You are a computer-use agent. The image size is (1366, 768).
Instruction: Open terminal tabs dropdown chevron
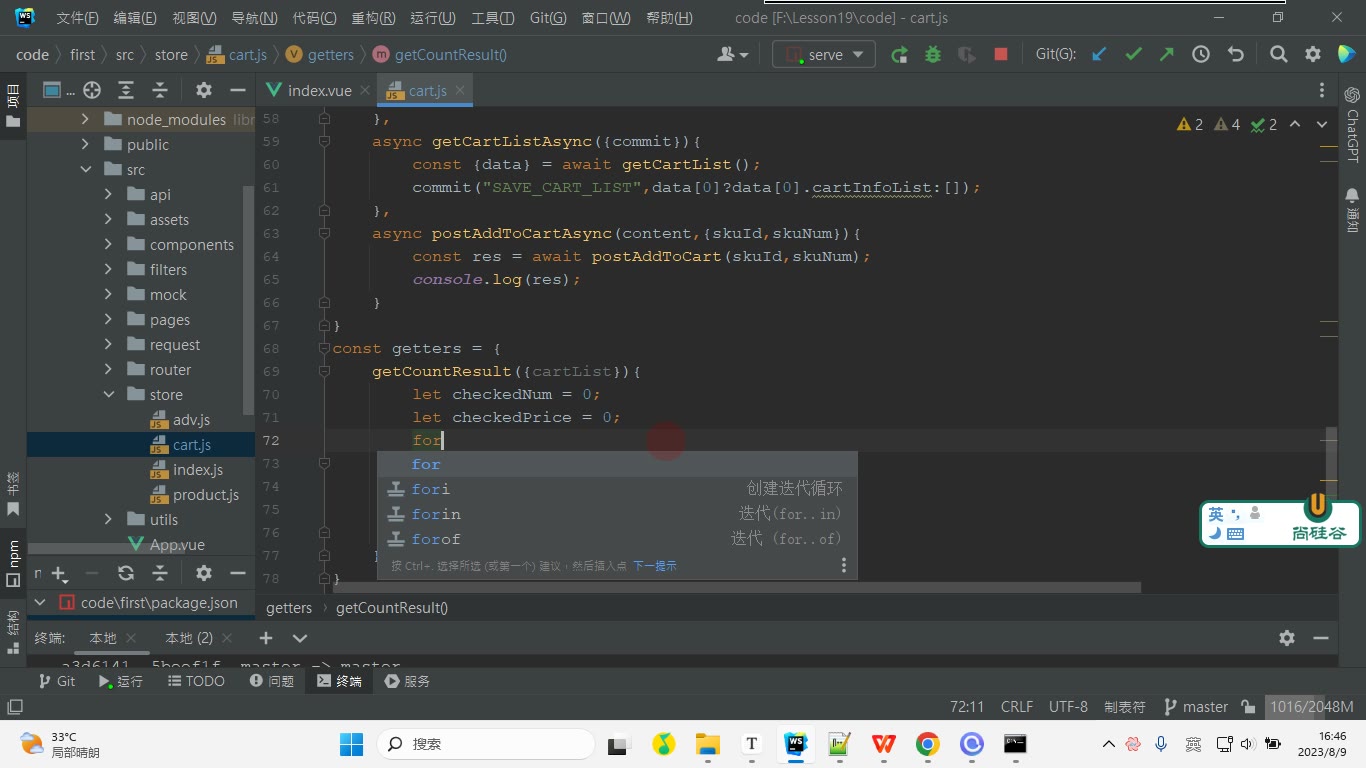pos(300,638)
